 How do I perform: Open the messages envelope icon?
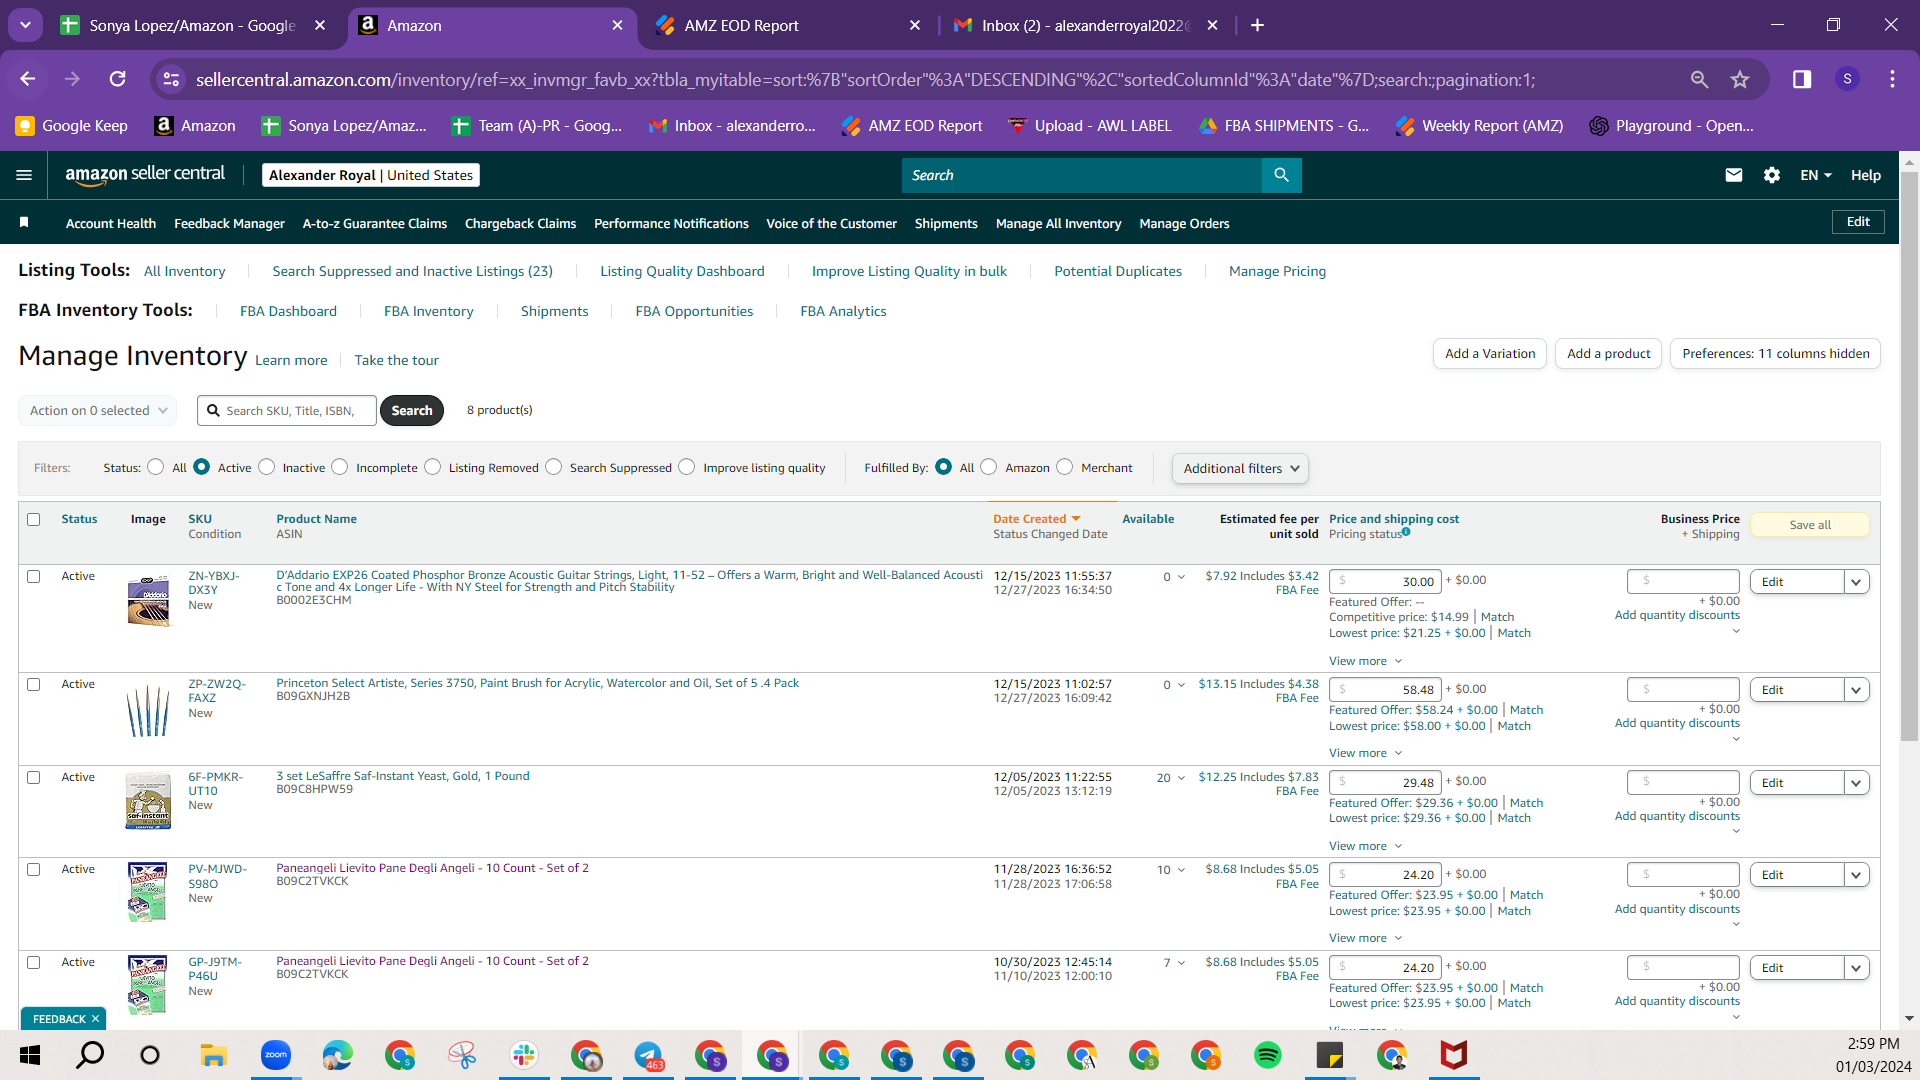coord(1734,175)
